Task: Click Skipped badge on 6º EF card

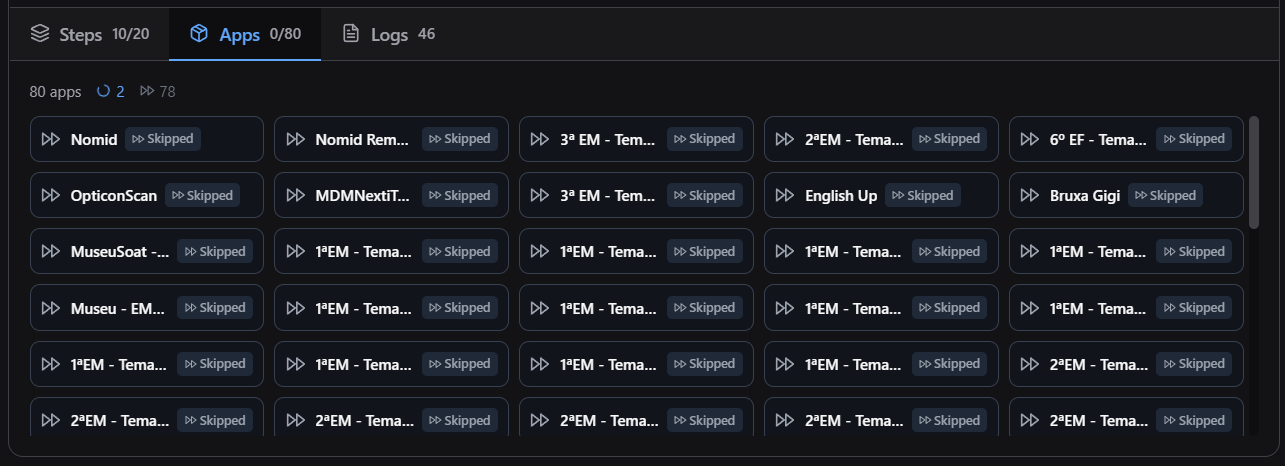Action: (x=1194, y=139)
